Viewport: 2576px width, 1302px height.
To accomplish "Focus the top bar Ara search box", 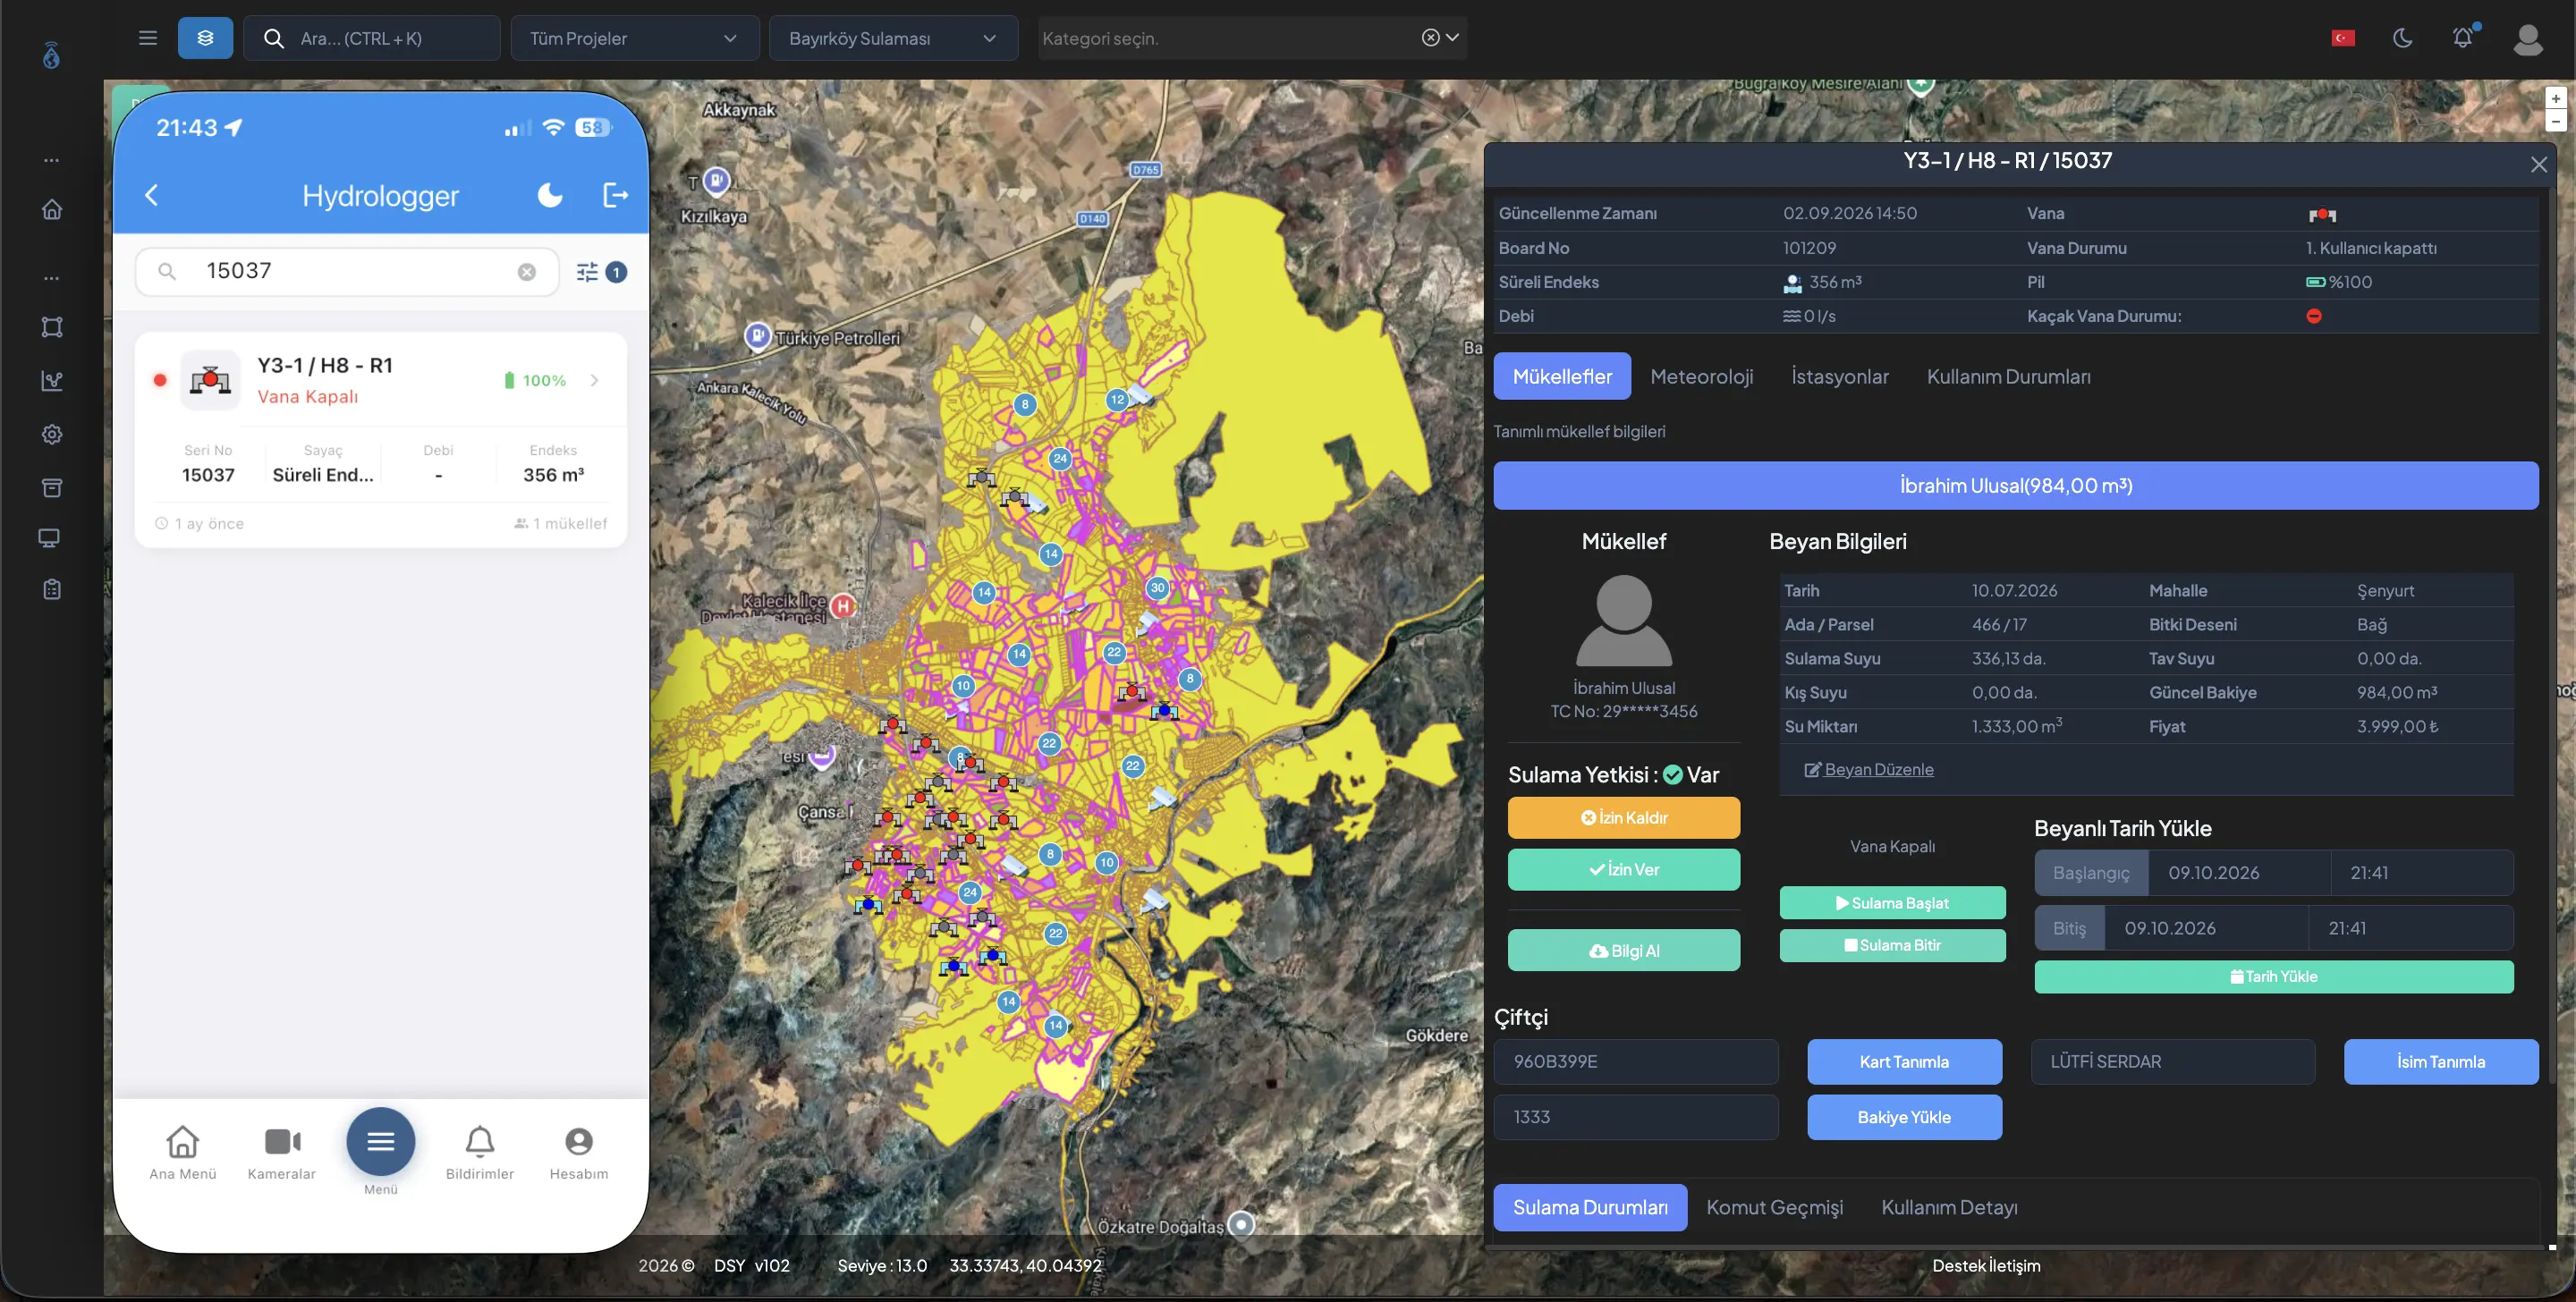I will coord(372,38).
